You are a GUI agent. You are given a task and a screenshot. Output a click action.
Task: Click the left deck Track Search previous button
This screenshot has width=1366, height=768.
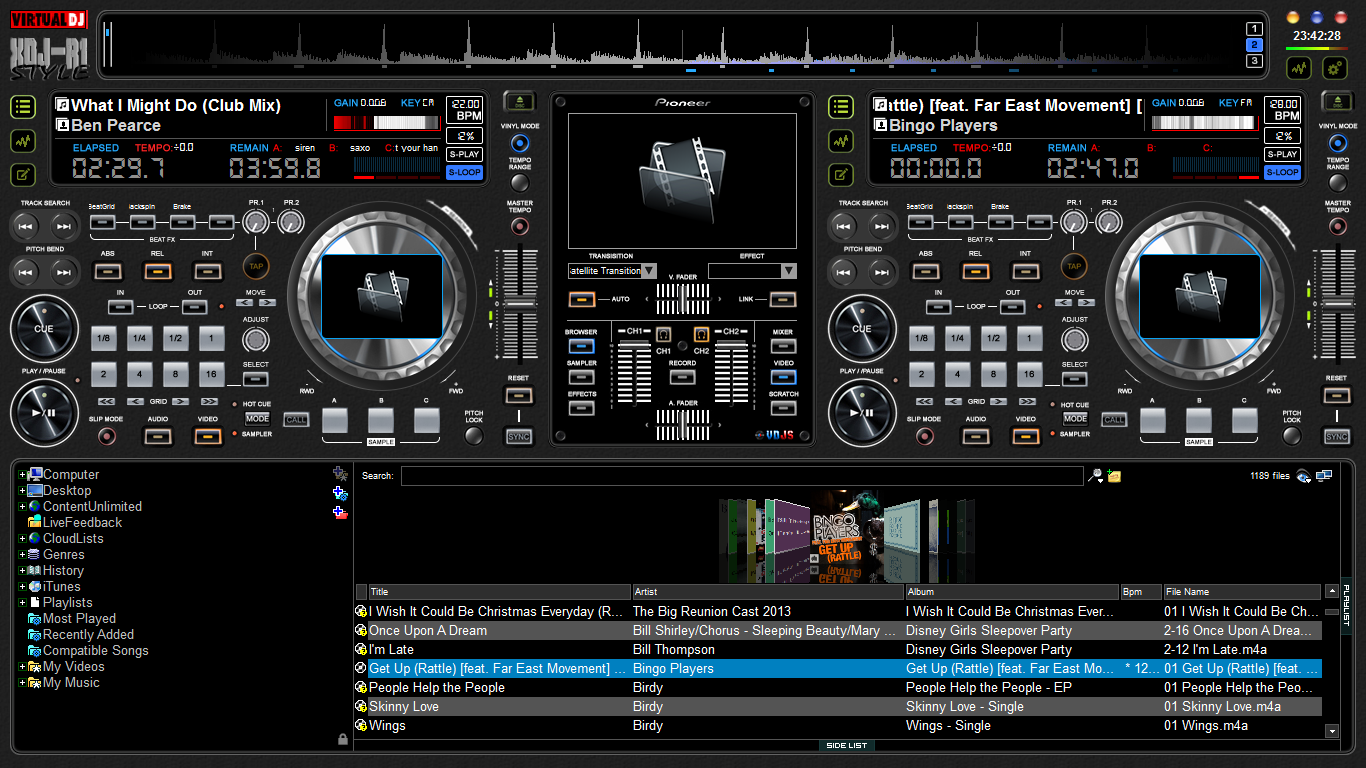[x=27, y=227]
